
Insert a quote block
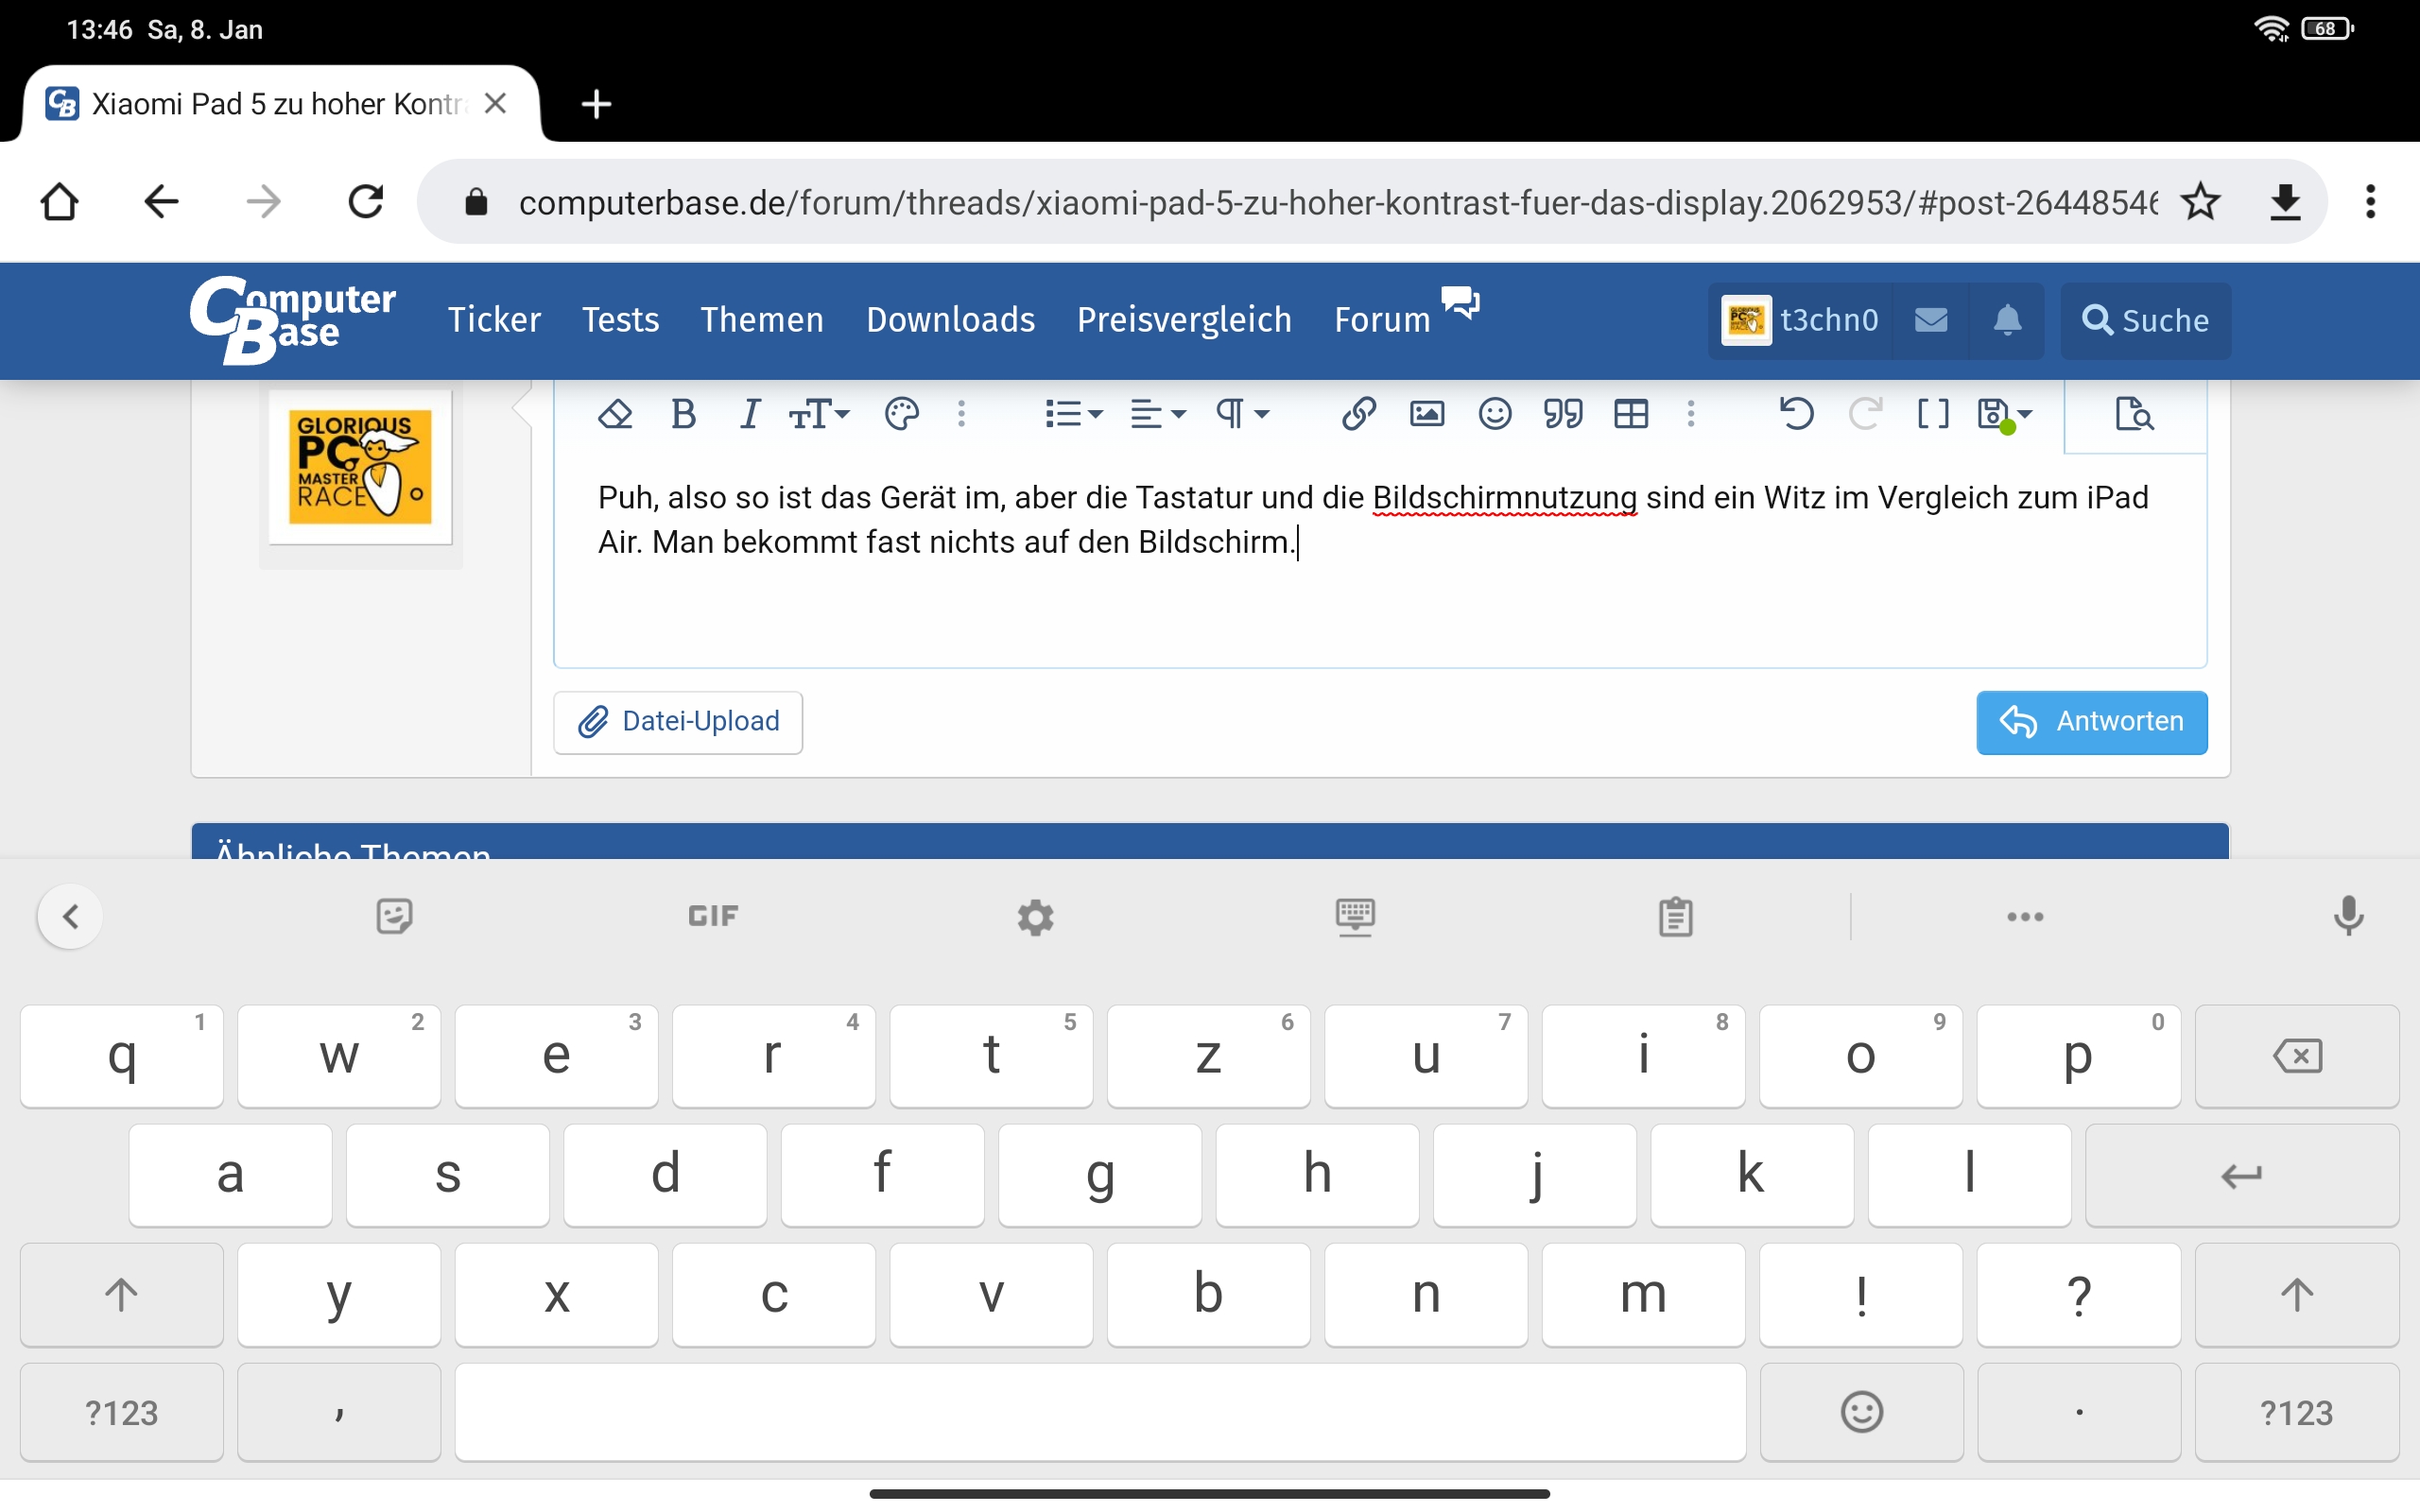pyautogui.click(x=1562, y=413)
